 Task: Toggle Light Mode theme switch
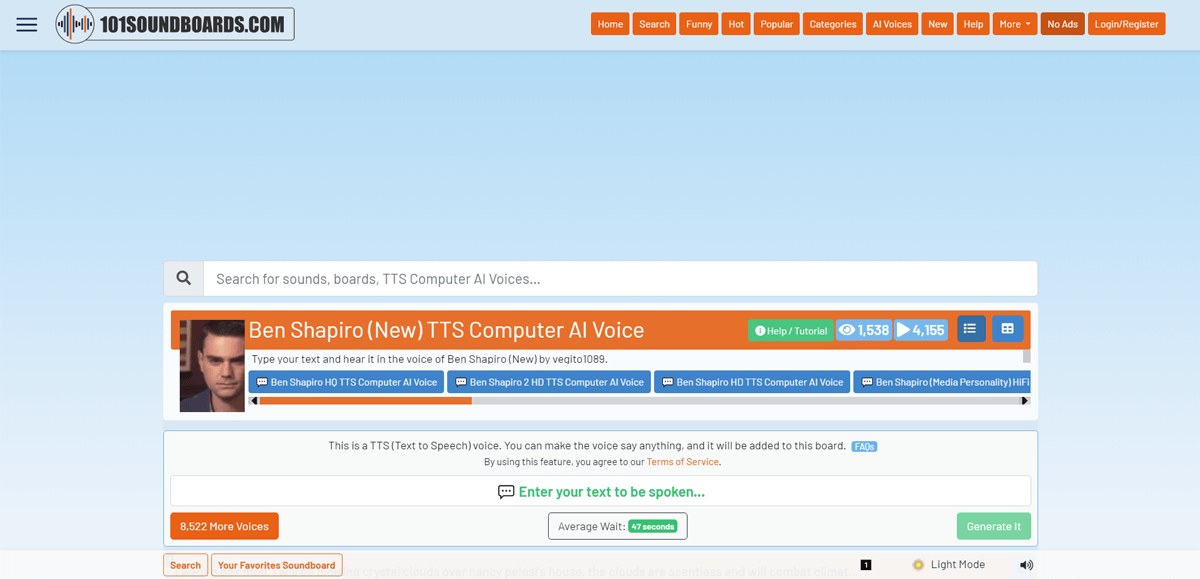click(948, 565)
